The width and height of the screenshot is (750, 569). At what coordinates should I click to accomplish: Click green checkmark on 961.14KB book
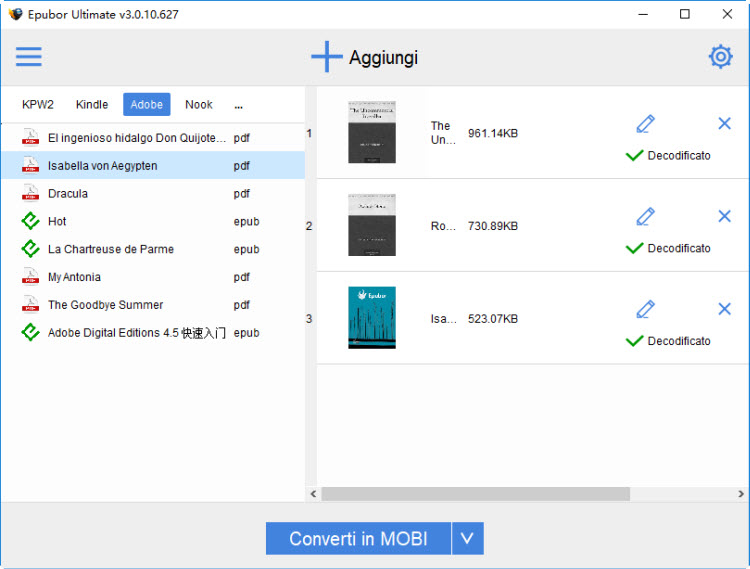(x=634, y=155)
